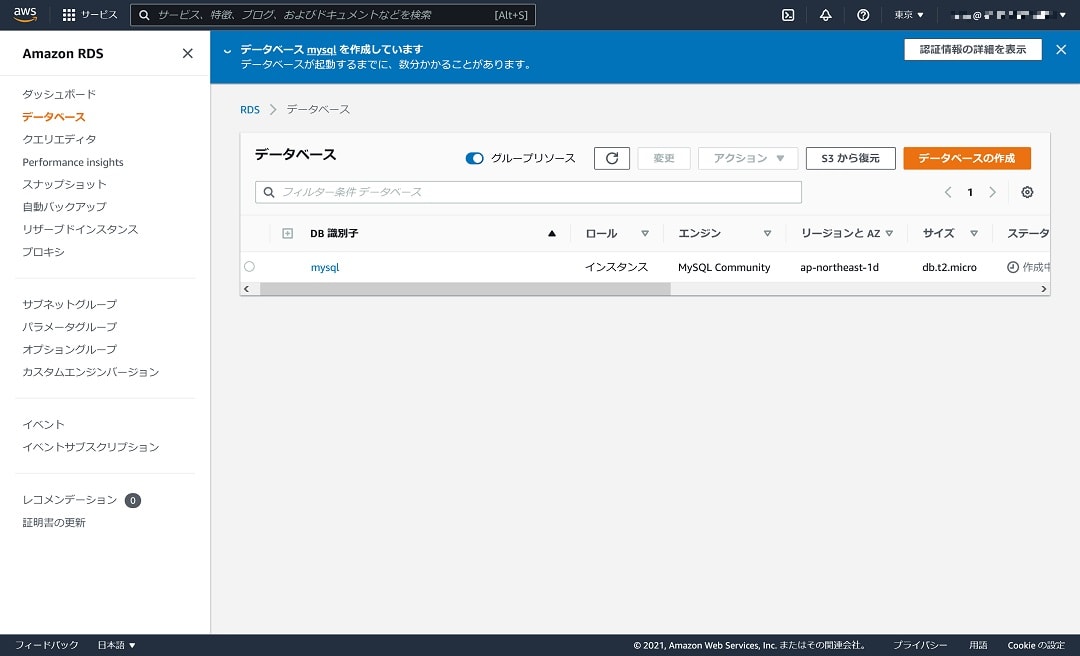This screenshot has width=1080, height=656.
Task: Open the help question mark icon
Action: (x=862, y=14)
